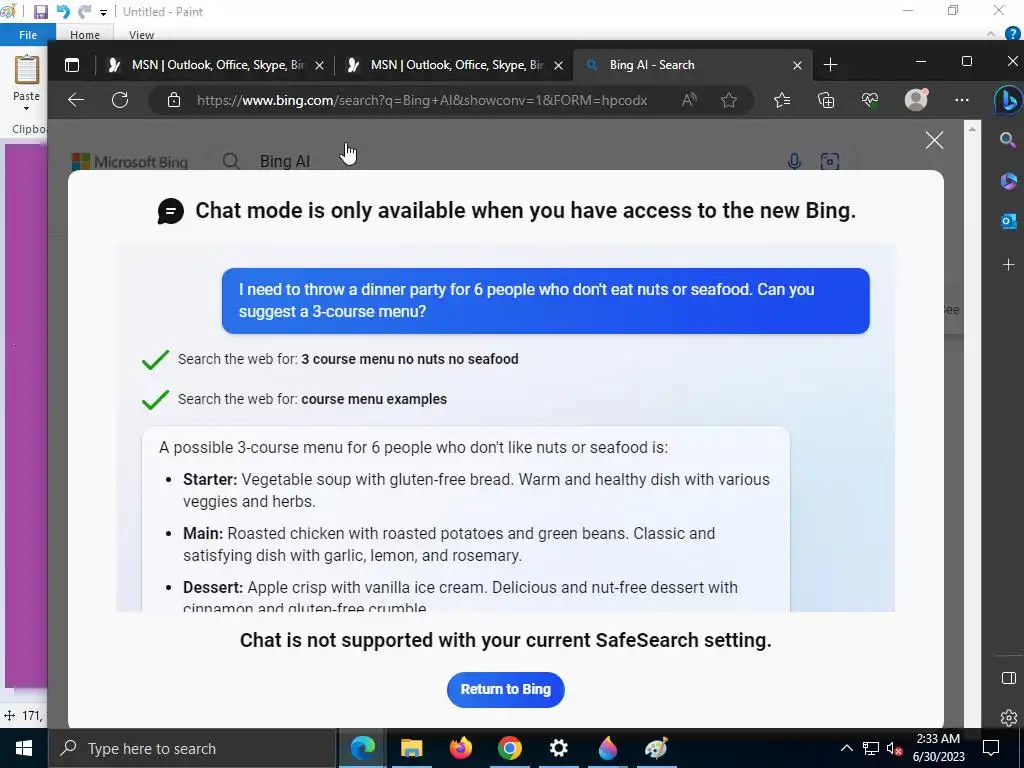Close the first MSN tab
Viewport: 1024px width, 768px height.
click(319, 65)
